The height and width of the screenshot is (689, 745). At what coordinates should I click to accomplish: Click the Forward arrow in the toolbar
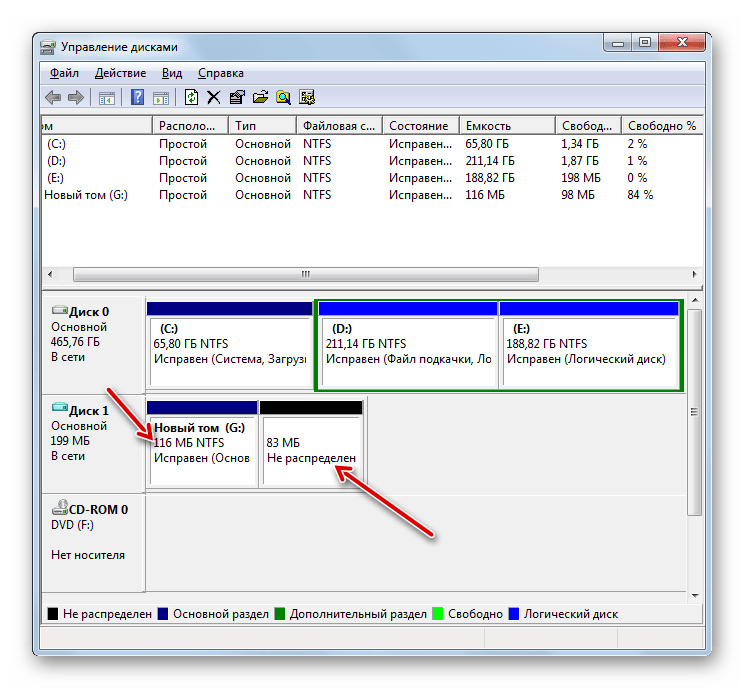coord(76,97)
